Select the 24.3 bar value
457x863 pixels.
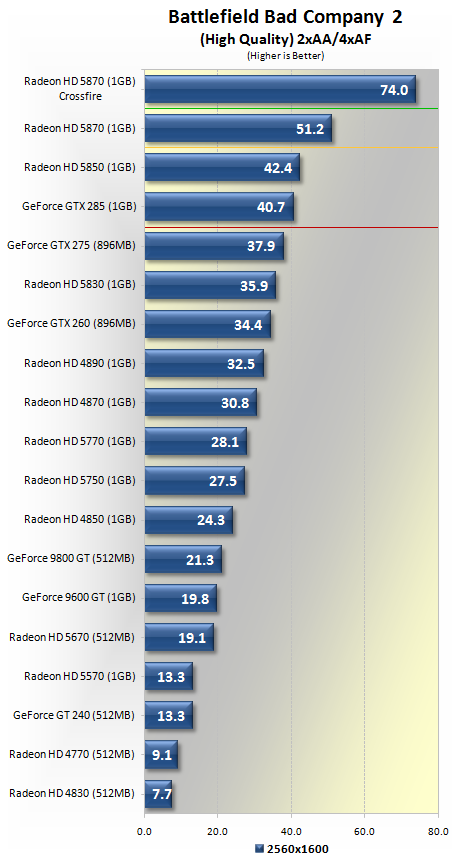coord(211,521)
